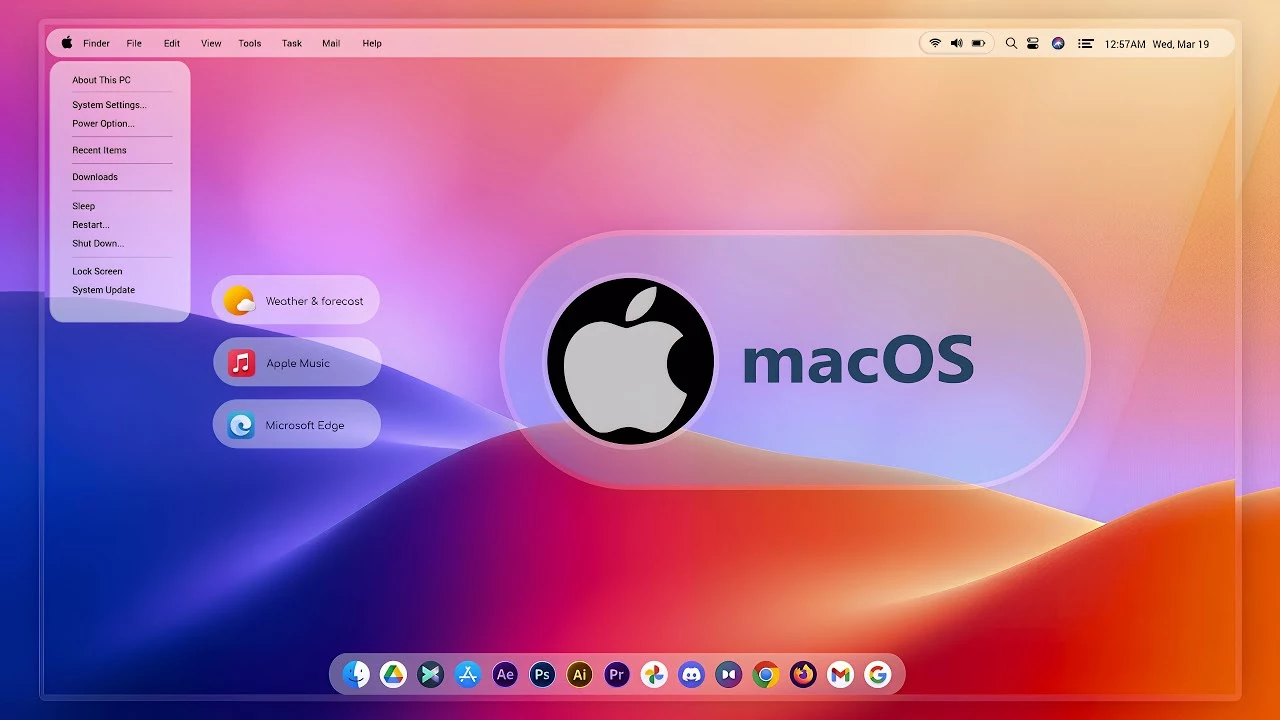Open the notification list icon
This screenshot has height=720, width=1280.
pyautogui.click(x=1085, y=43)
